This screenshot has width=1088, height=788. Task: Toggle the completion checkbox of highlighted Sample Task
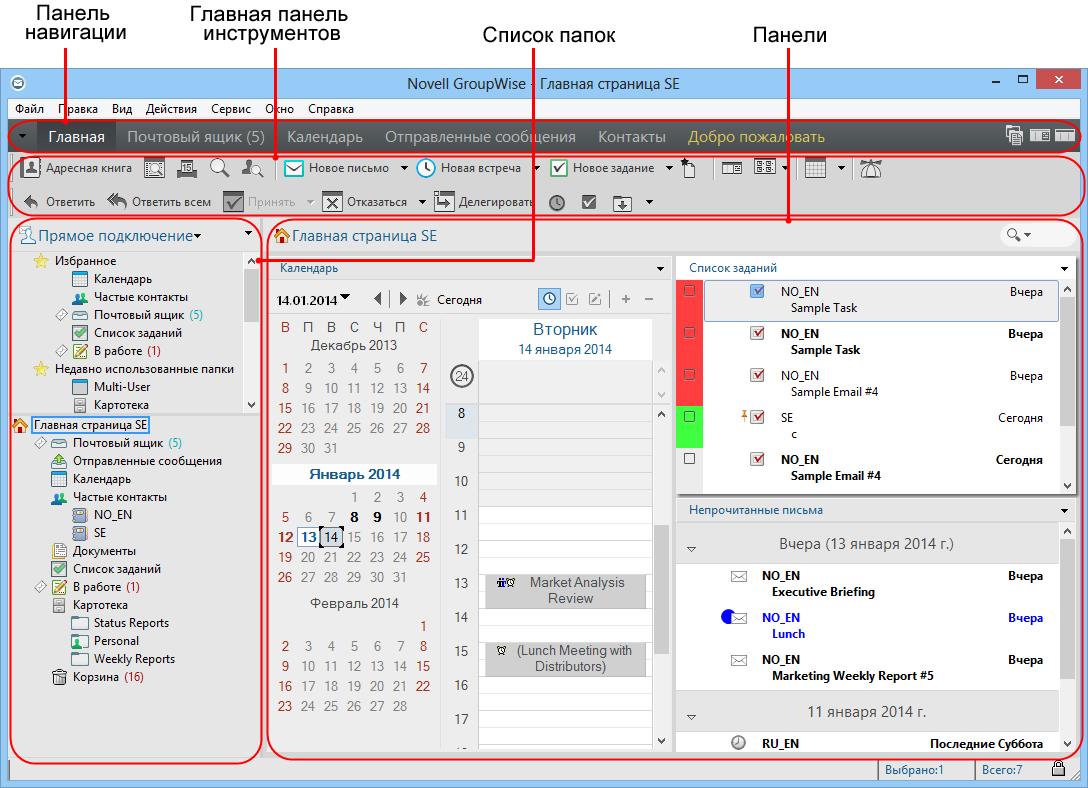click(757, 291)
